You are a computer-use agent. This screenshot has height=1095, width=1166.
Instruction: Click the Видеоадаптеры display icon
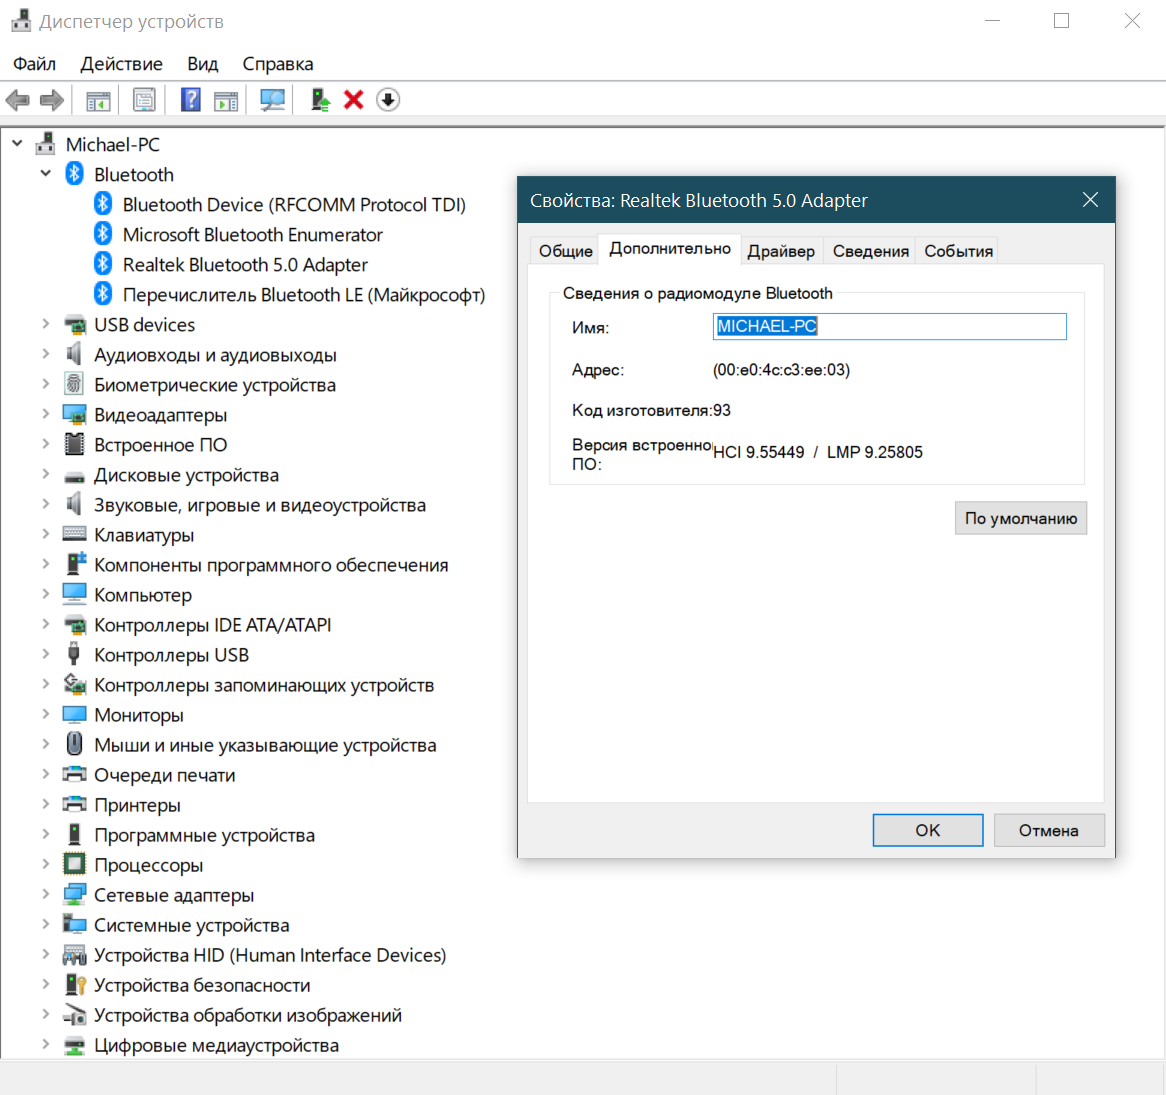point(74,415)
